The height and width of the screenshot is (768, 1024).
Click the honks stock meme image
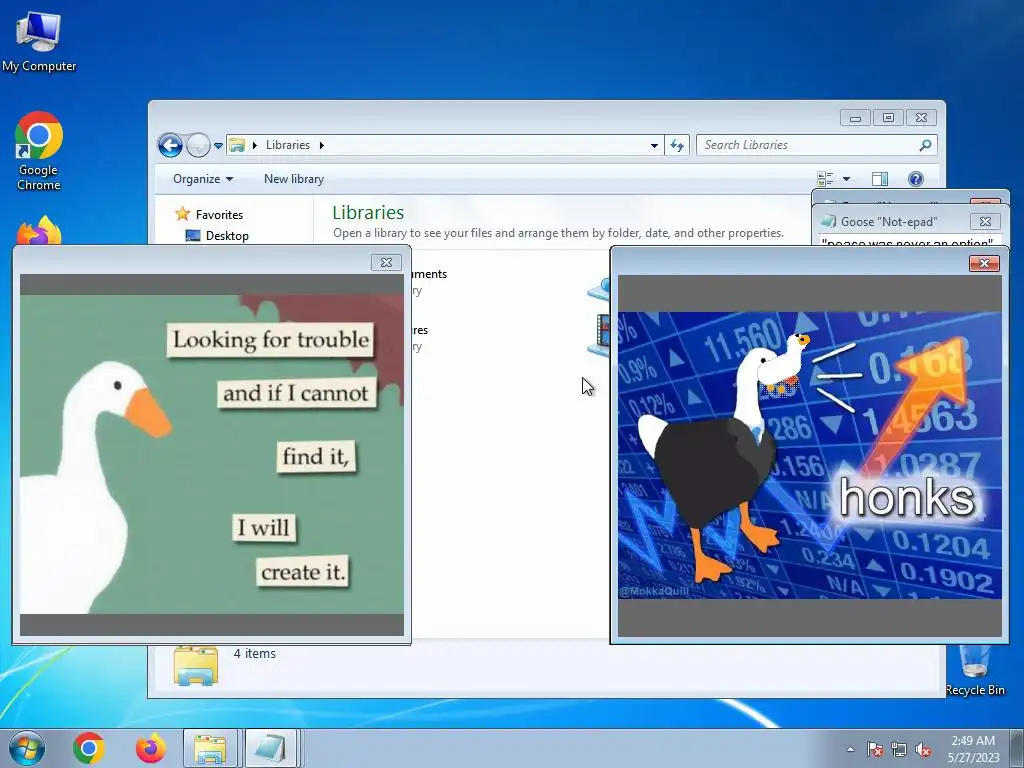coord(810,455)
